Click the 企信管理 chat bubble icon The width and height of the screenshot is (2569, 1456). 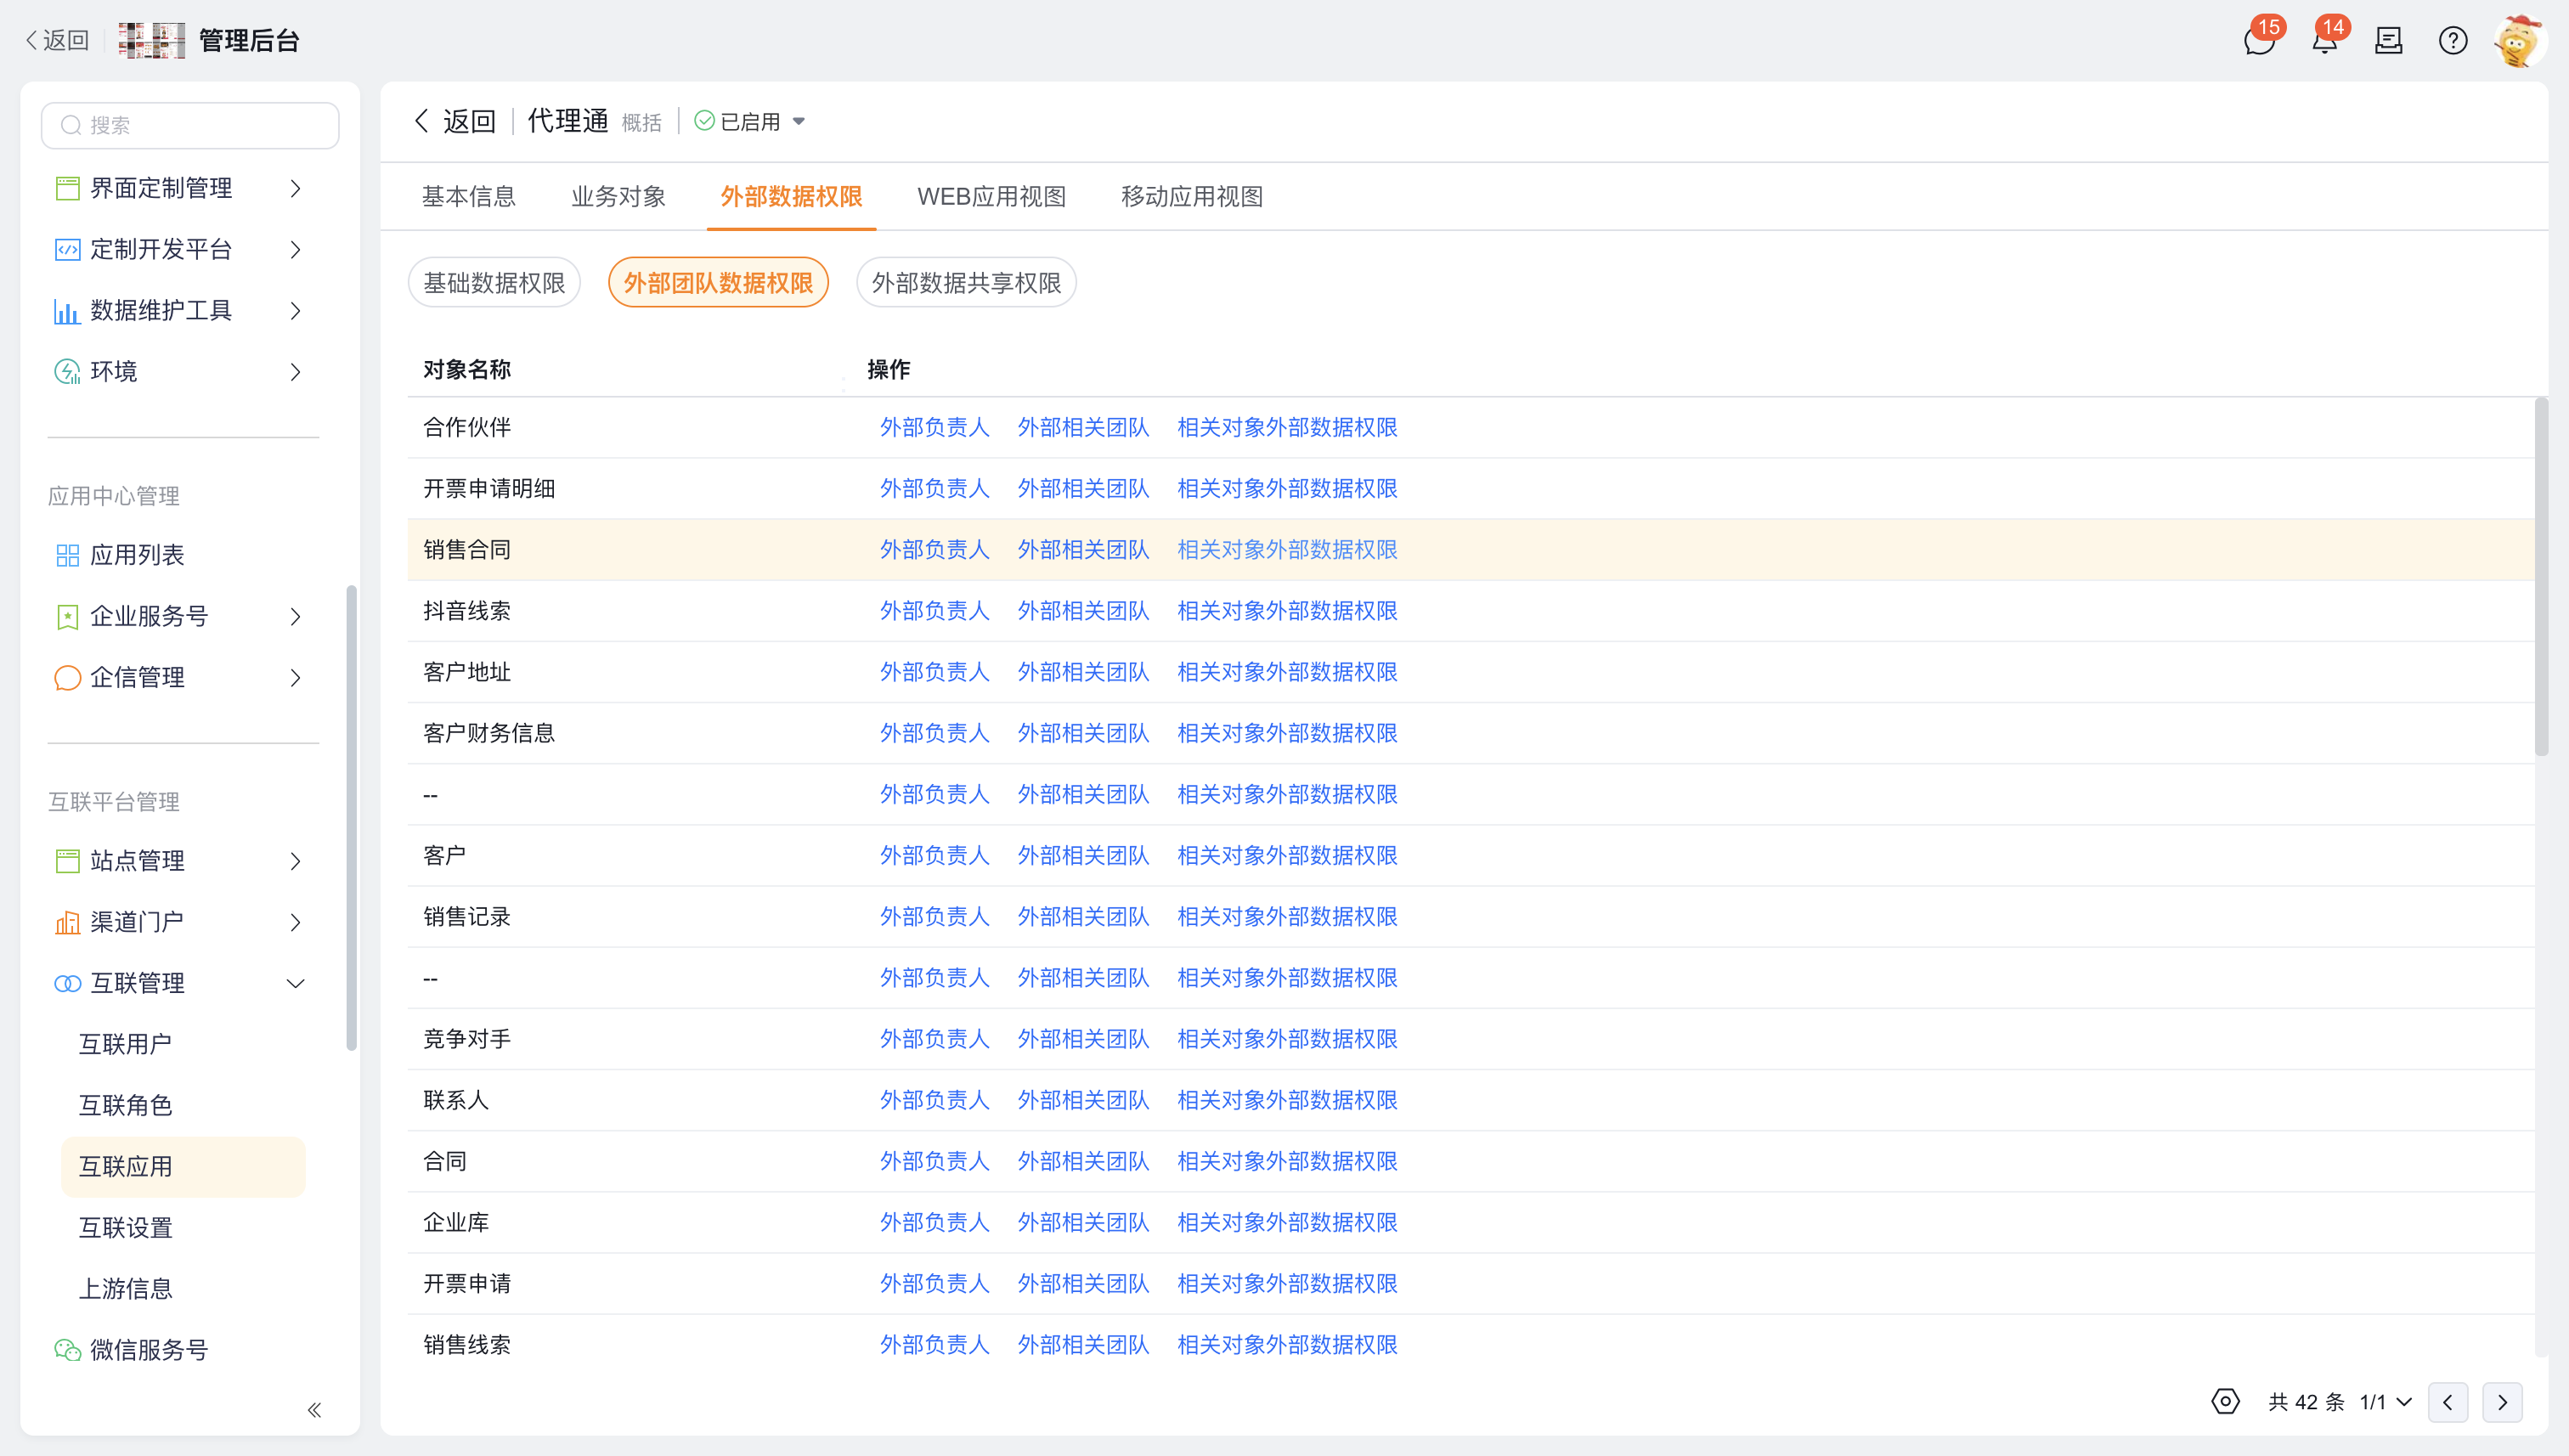click(x=67, y=677)
